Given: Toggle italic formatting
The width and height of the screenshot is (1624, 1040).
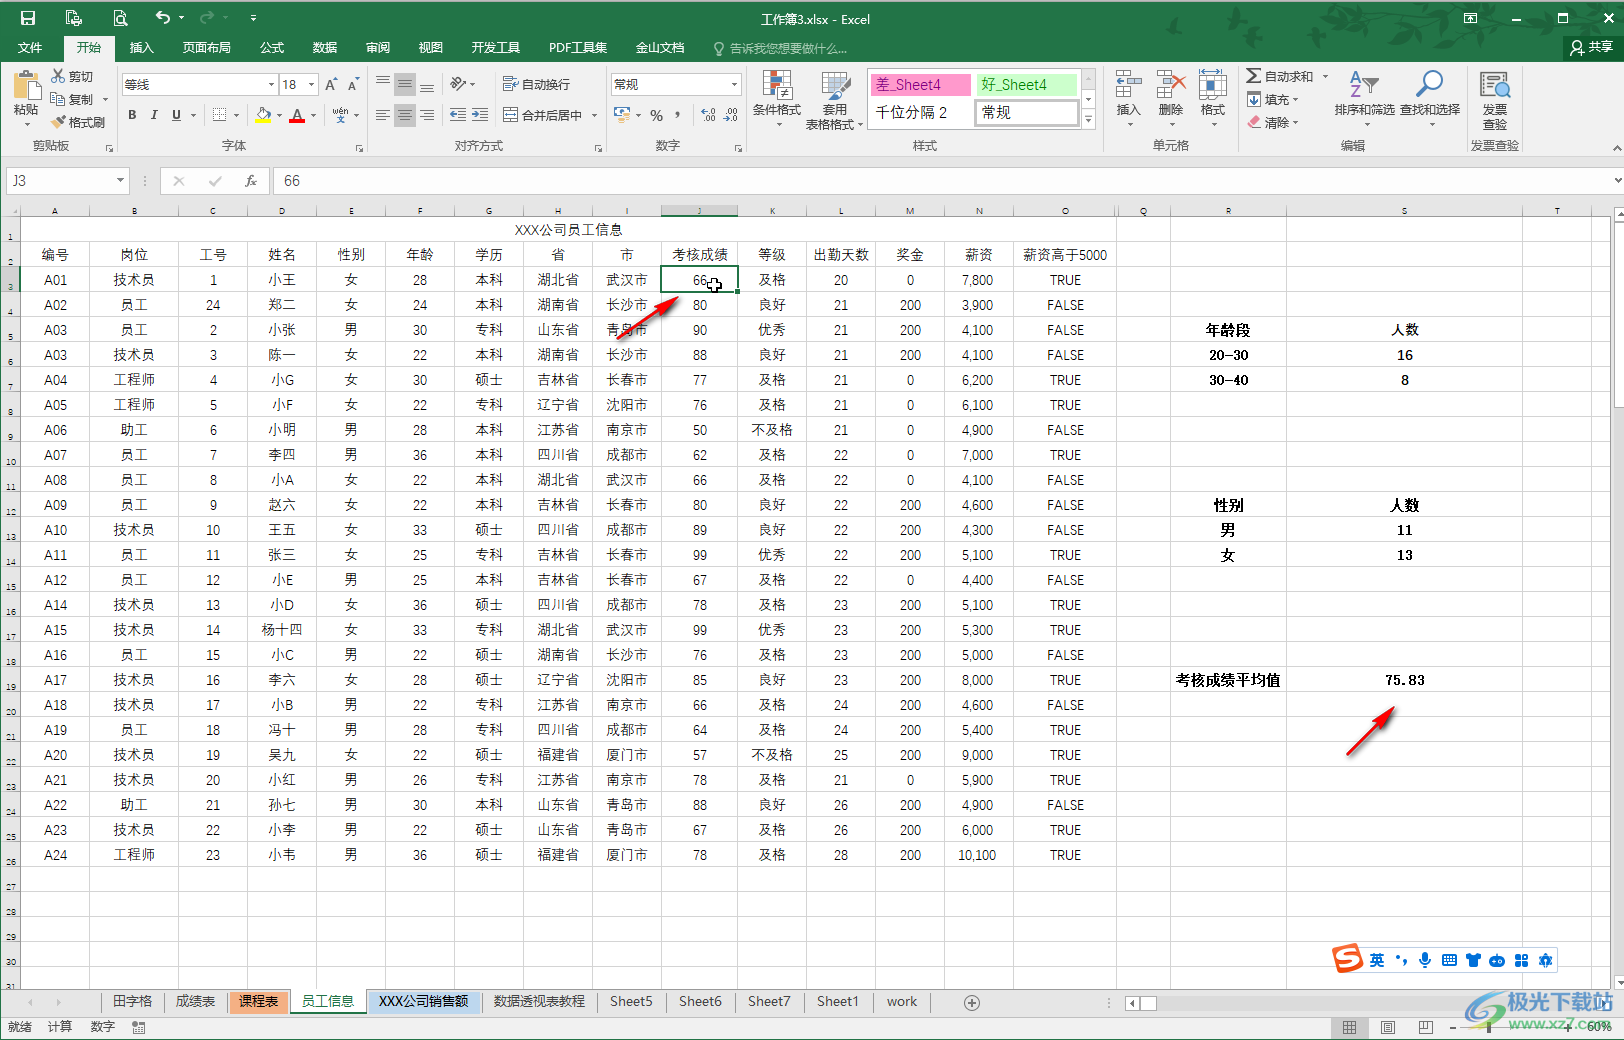Looking at the screenshot, I should [x=154, y=116].
